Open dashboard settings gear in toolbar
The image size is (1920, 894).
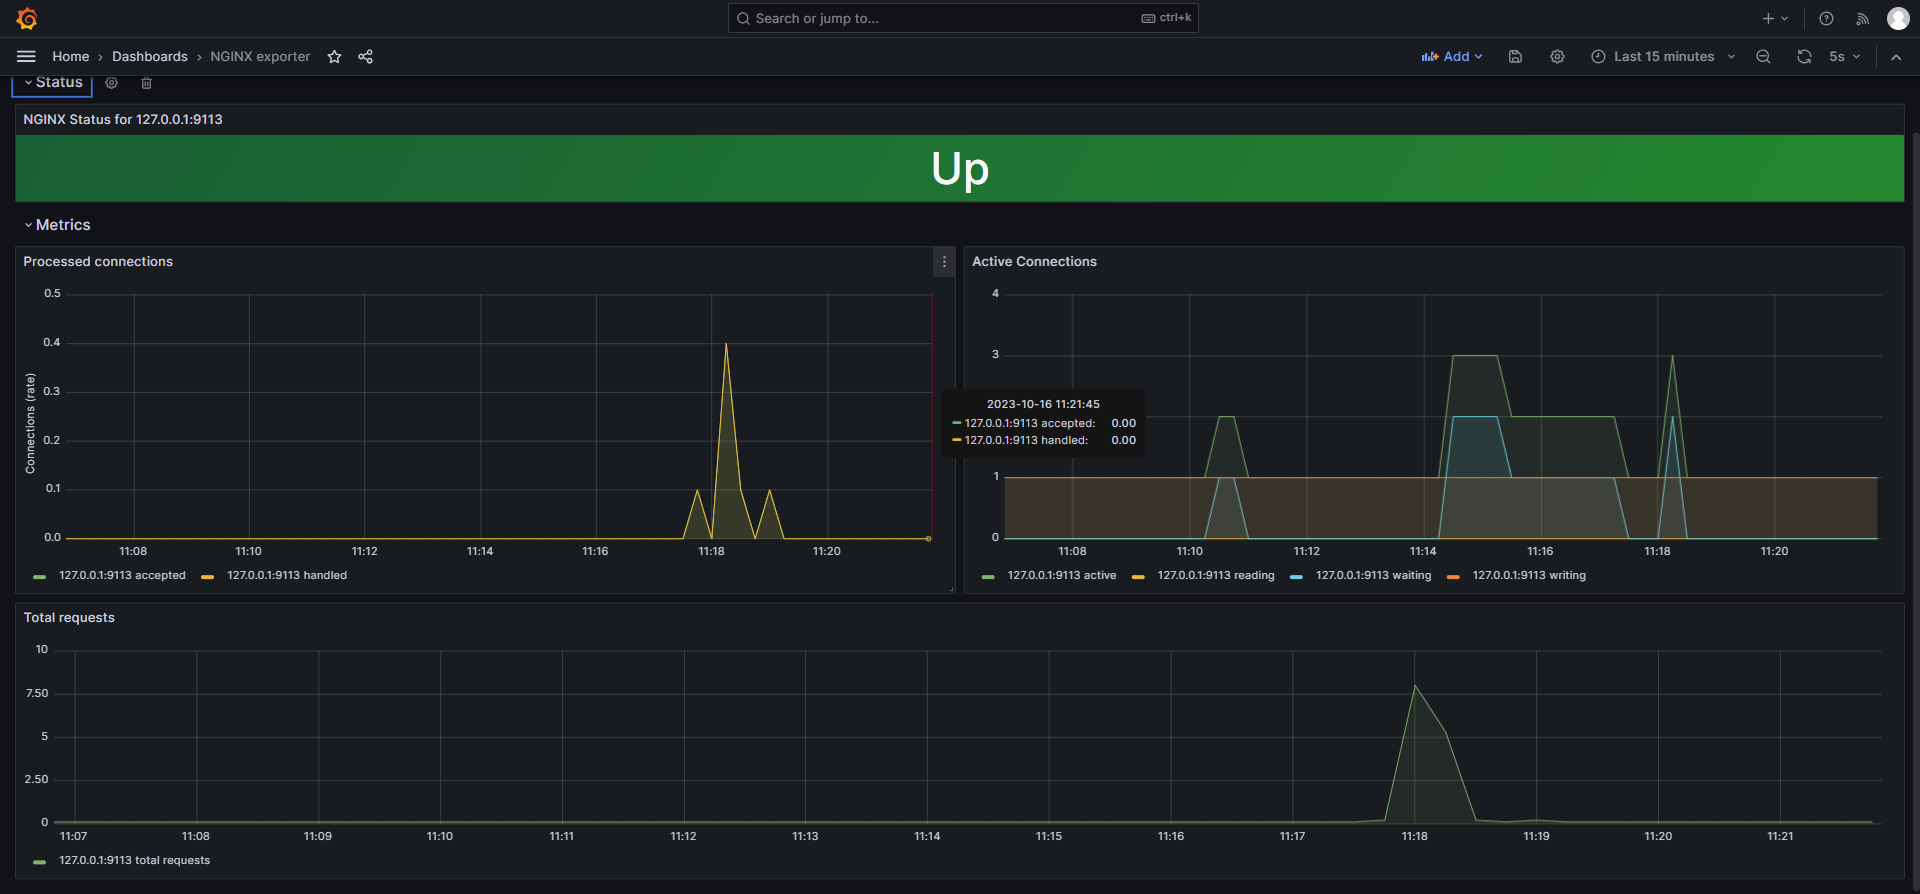pos(1557,57)
